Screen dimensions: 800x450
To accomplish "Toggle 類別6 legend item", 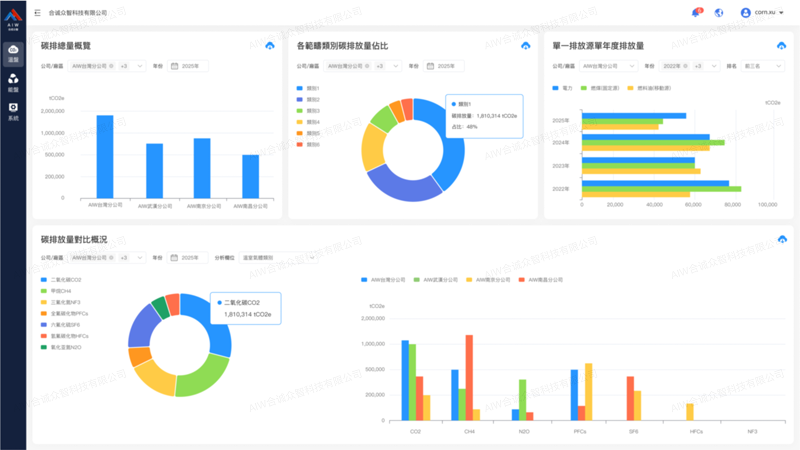I will tap(308, 144).
